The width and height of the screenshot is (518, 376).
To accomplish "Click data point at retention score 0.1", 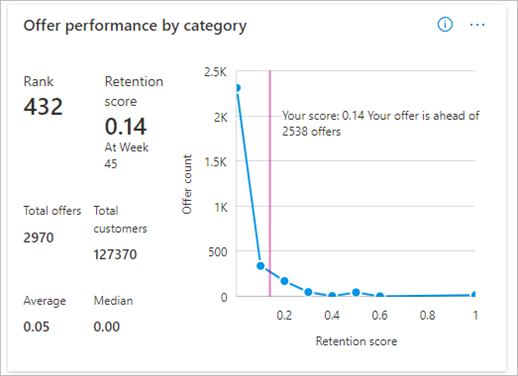I will (x=261, y=266).
